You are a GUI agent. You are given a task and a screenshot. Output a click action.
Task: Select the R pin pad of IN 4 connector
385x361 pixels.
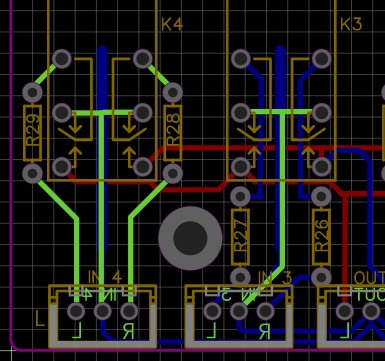(x=129, y=311)
